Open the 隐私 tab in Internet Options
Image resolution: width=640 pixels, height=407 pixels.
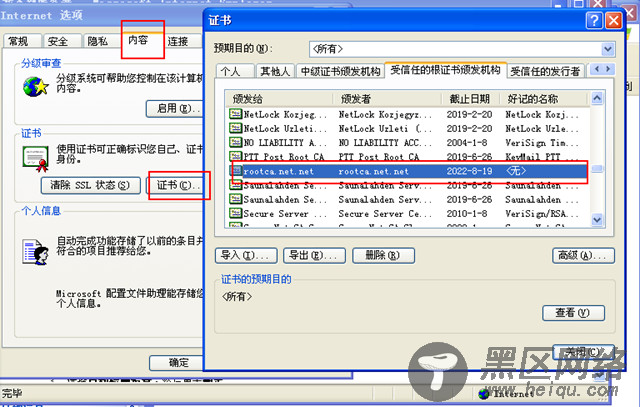tap(101, 41)
